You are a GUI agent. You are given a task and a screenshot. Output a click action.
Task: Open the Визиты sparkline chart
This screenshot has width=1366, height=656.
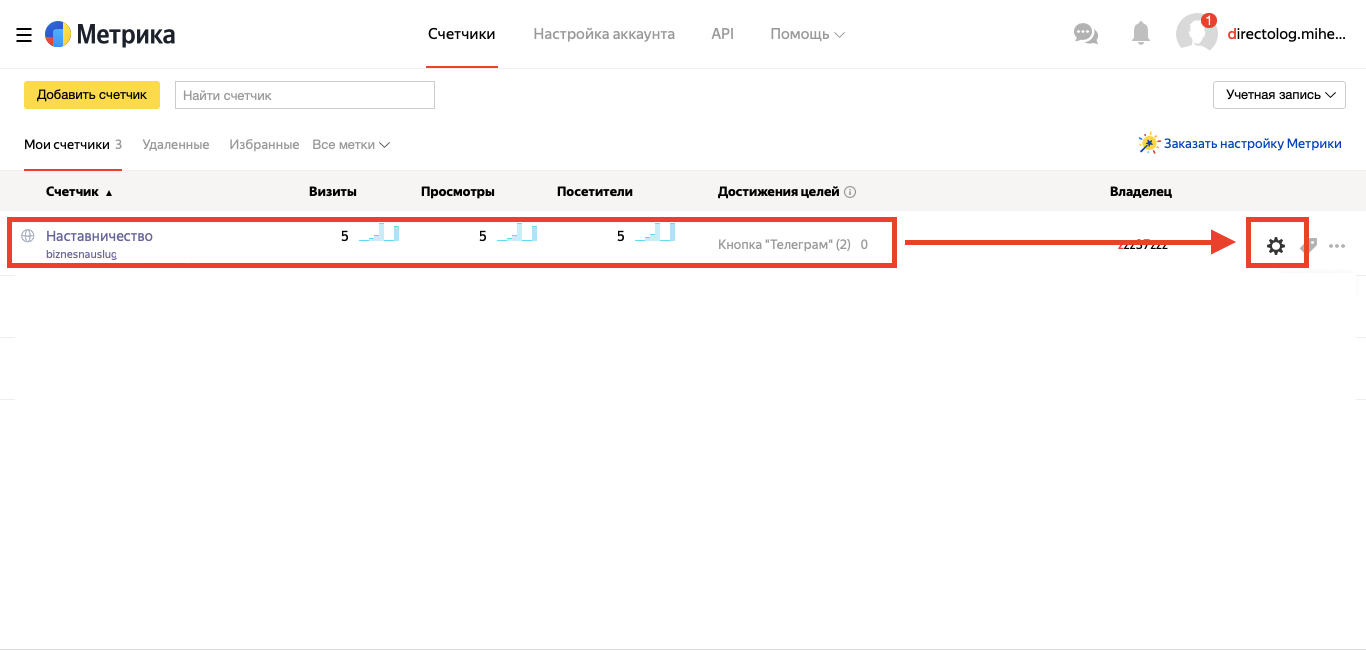[x=379, y=234]
